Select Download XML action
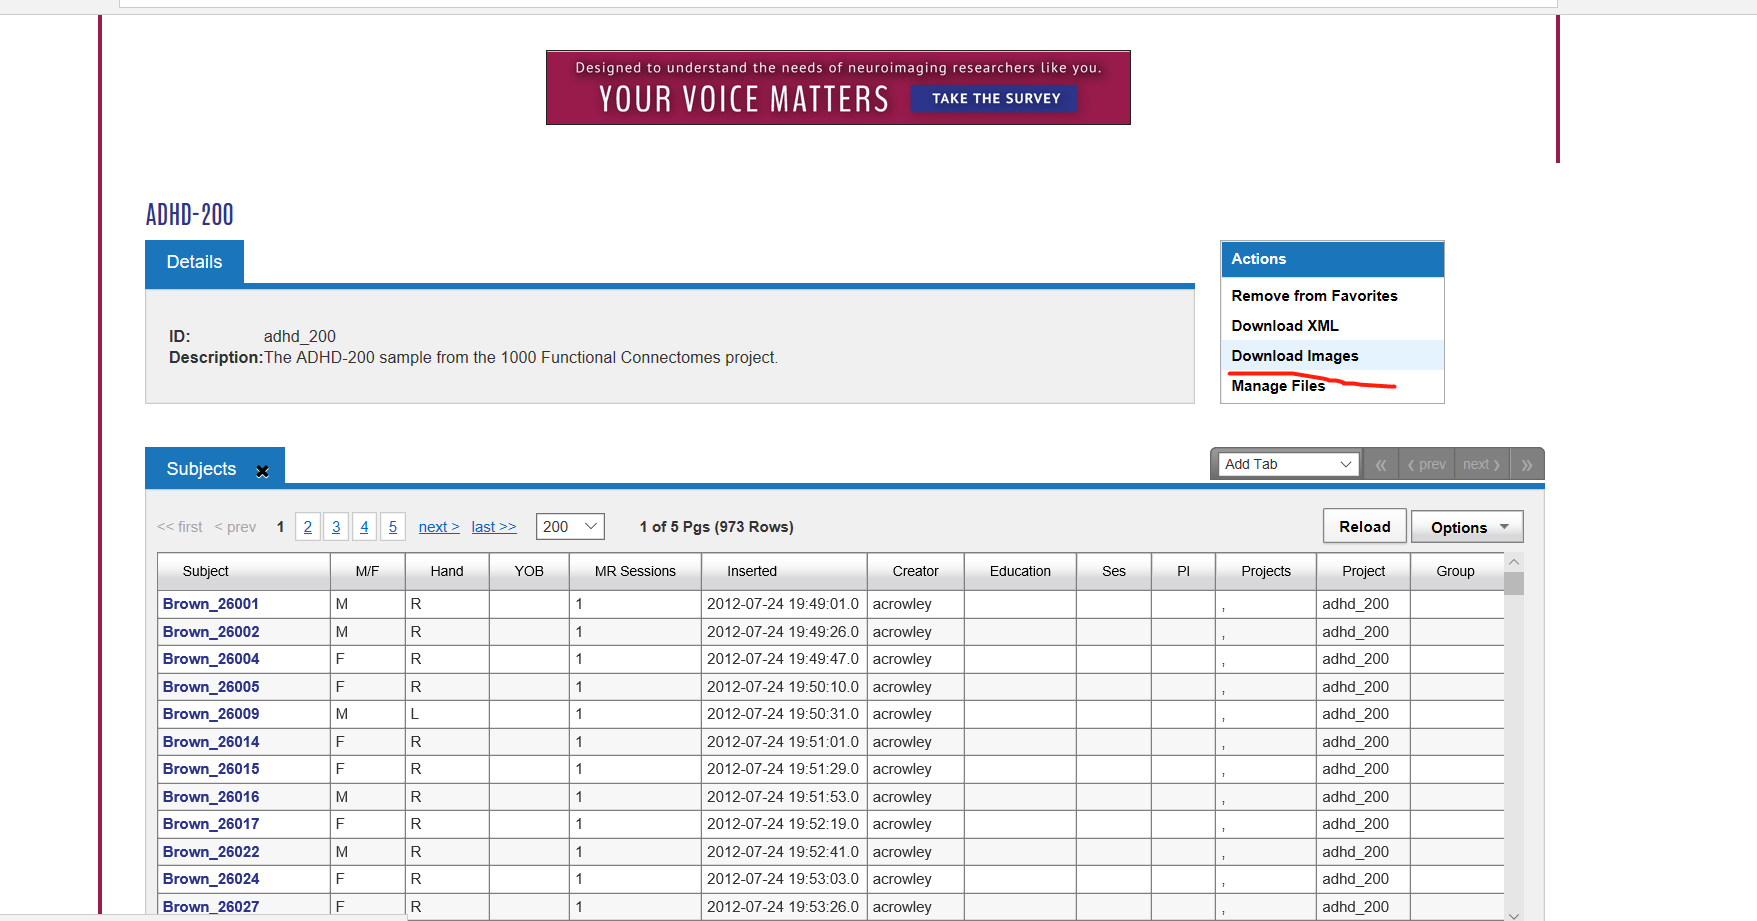 point(1284,326)
